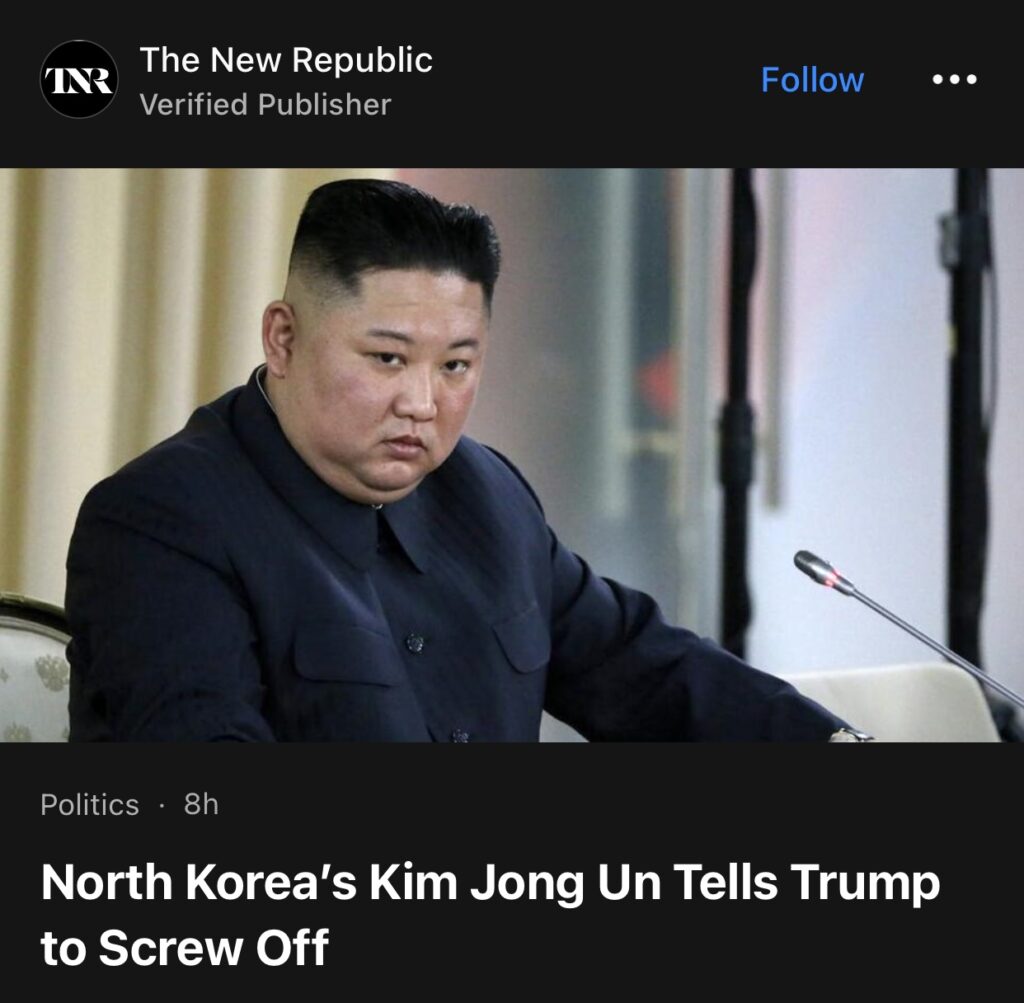Select the Politics category label
This screenshot has height=1003, width=1024.
tap(89, 804)
